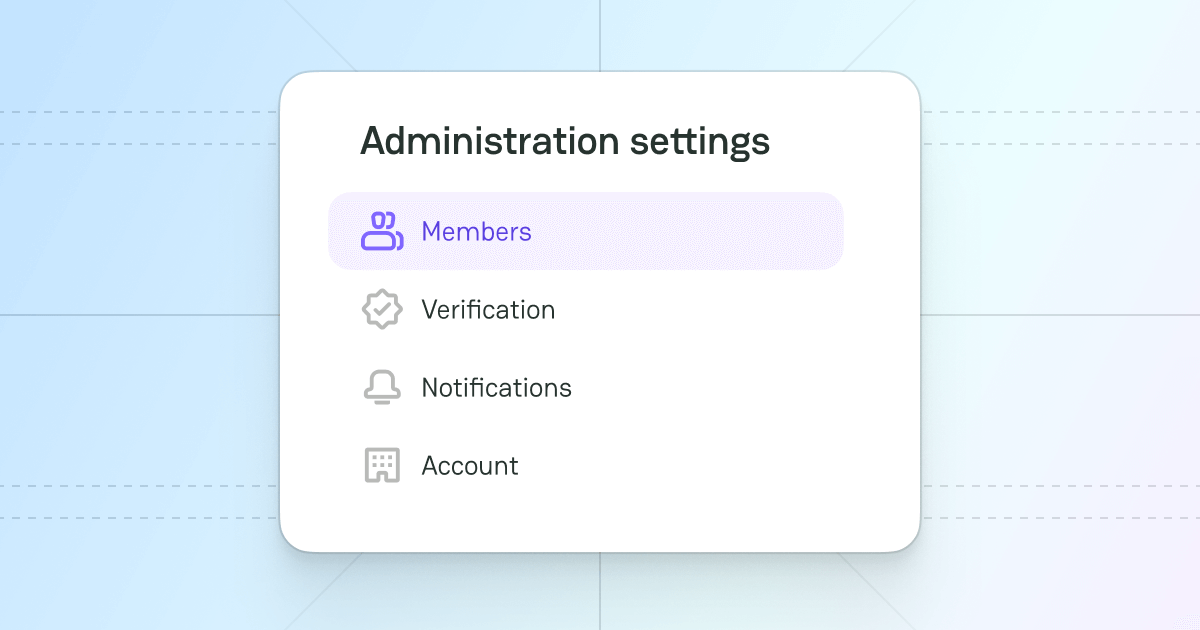Click the Administration settings heading
Viewport: 1200px width, 630px height.
coord(565,141)
